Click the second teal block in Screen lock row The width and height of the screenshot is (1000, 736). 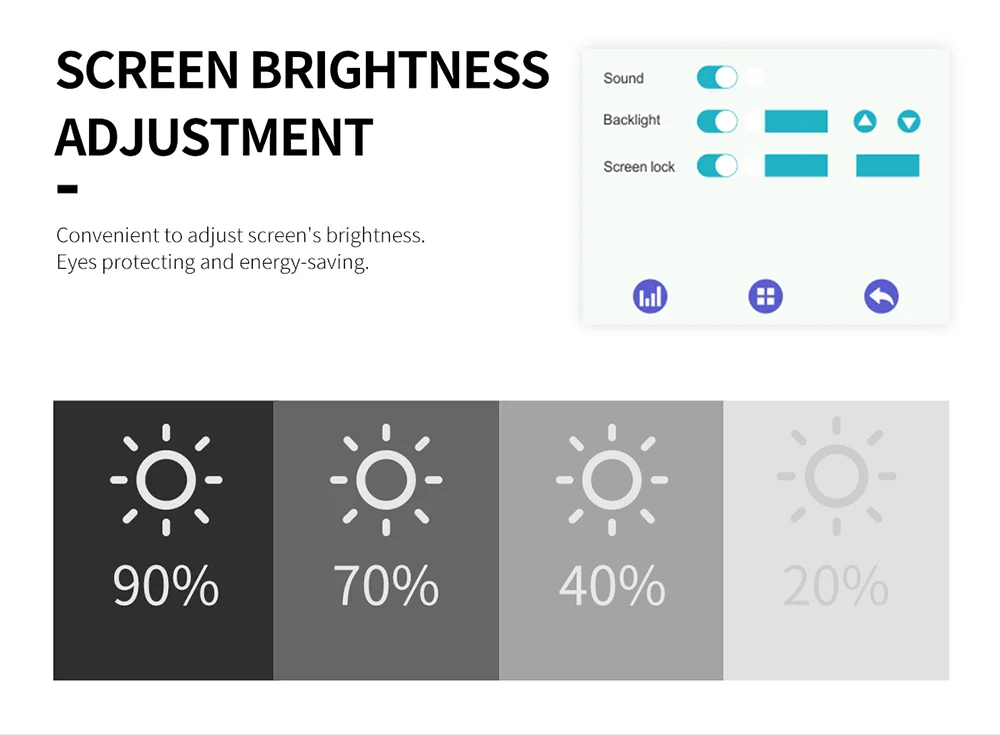(x=887, y=166)
